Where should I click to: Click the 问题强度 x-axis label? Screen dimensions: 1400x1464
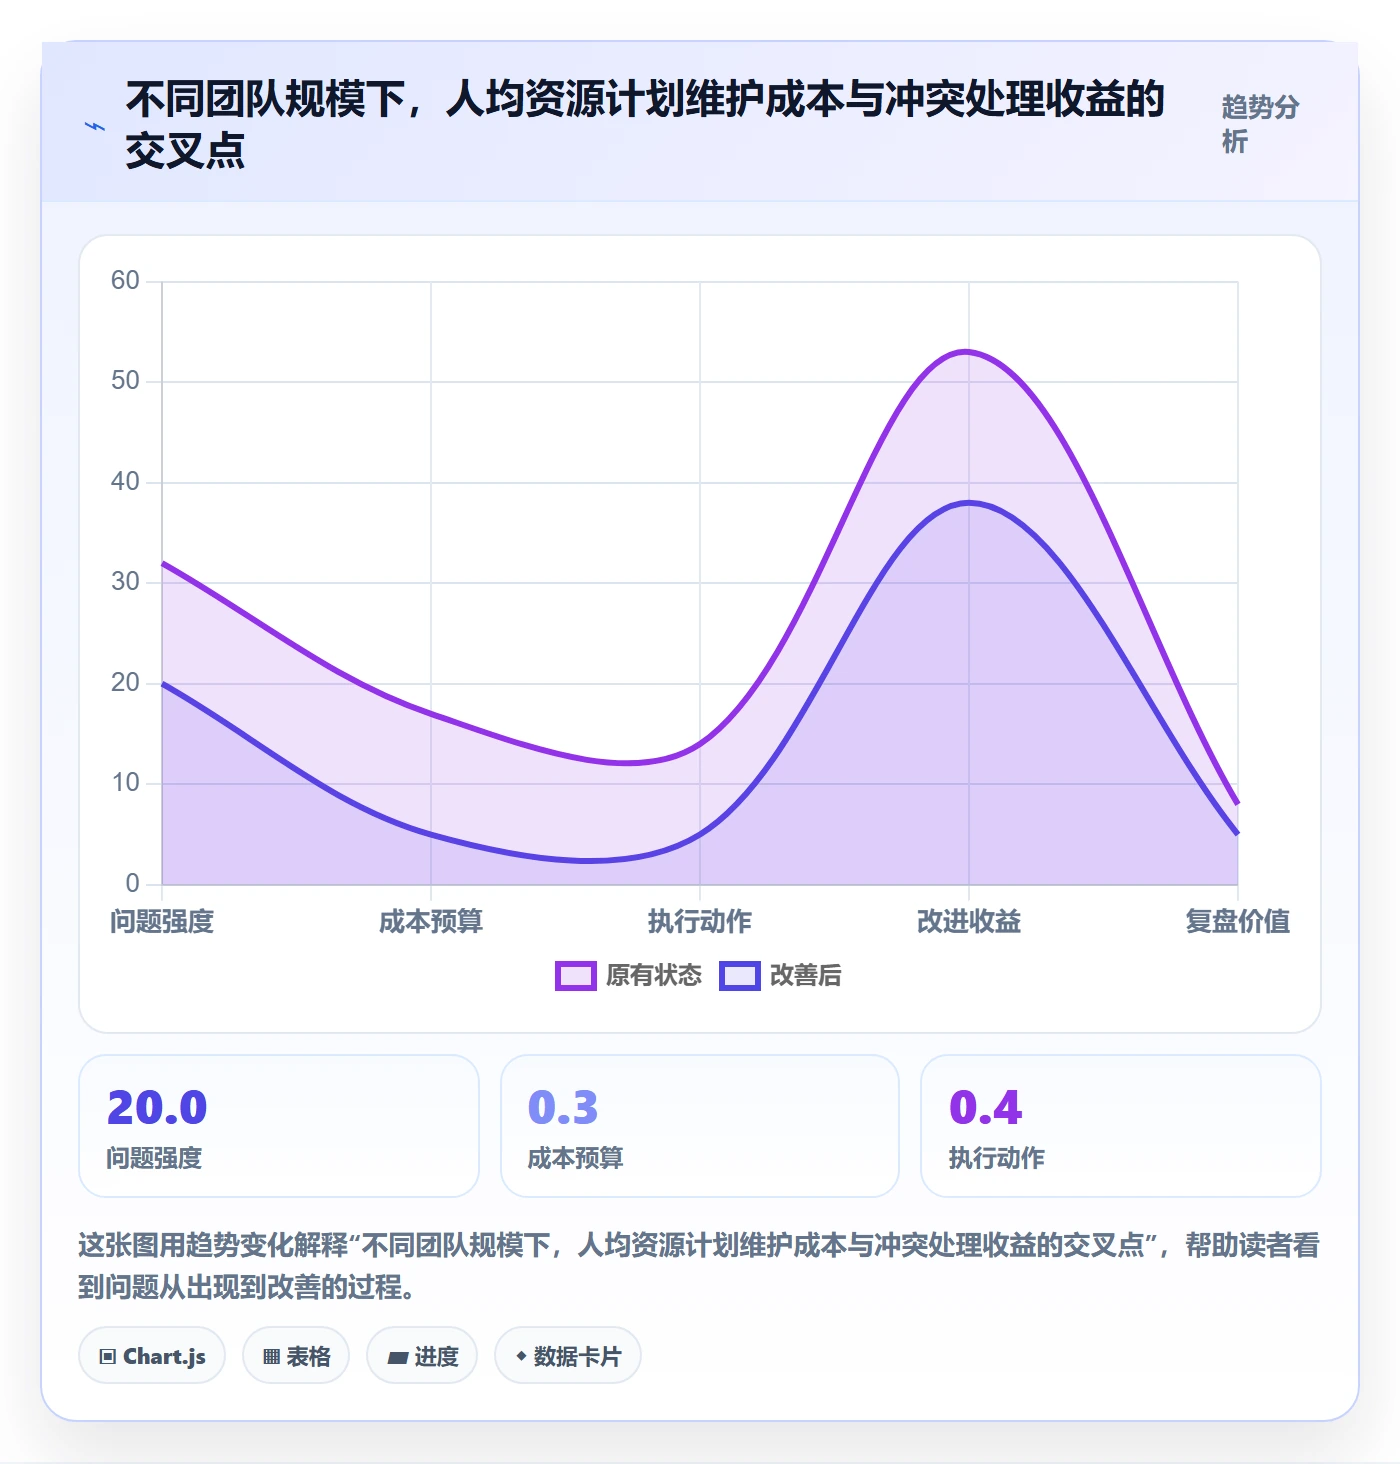[162, 922]
